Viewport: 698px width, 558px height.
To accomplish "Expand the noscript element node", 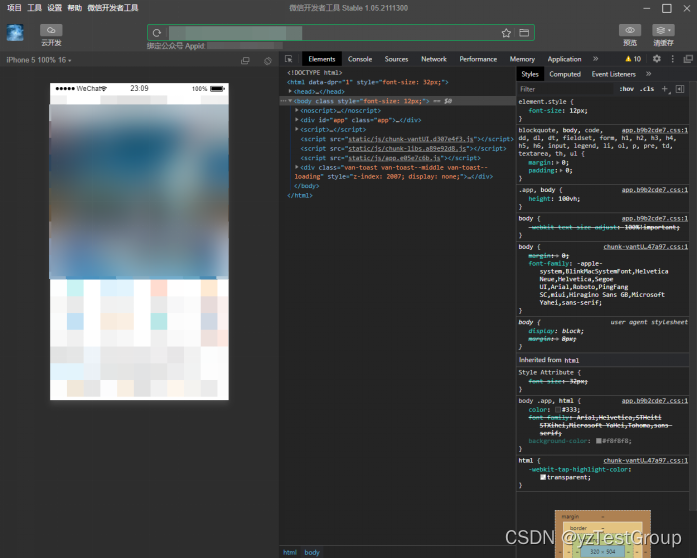I will click(x=297, y=110).
